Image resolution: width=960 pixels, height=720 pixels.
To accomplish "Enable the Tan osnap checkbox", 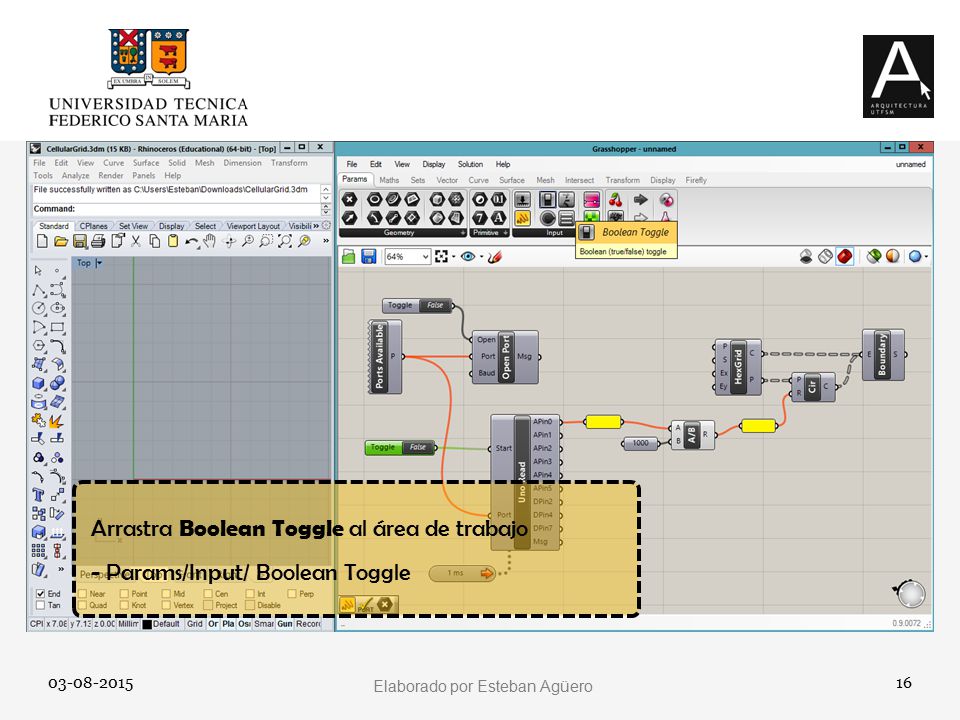I will click(x=40, y=605).
